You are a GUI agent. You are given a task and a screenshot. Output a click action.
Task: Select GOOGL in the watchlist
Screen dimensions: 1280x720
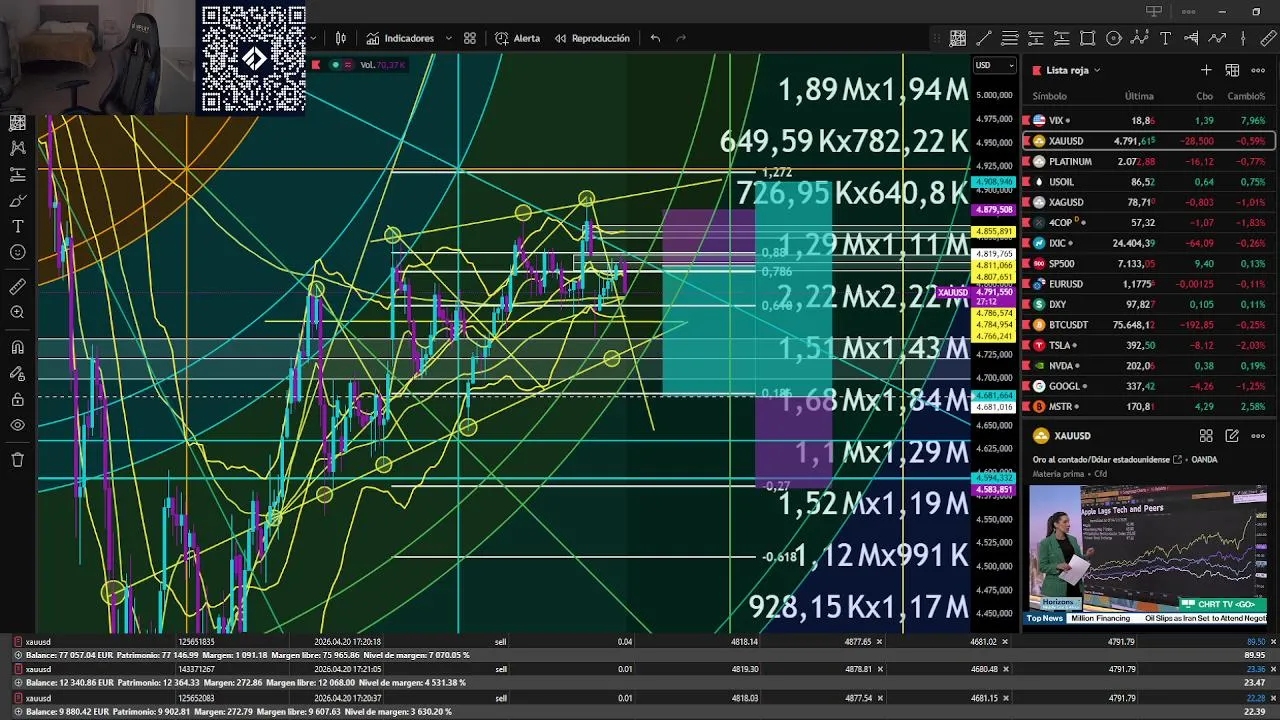click(x=1148, y=386)
